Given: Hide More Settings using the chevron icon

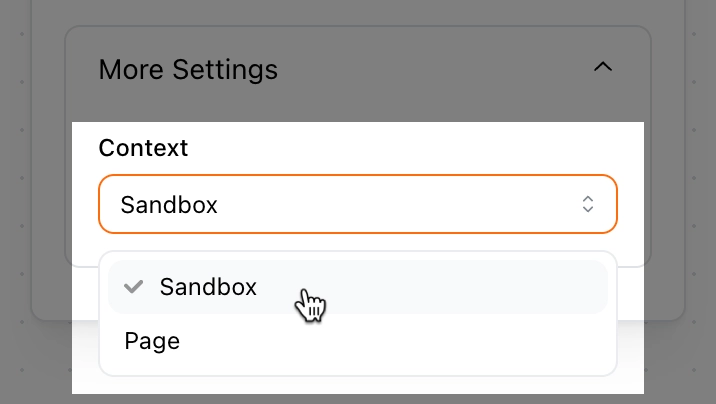Looking at the screenshot, I should tap(601, 68).
